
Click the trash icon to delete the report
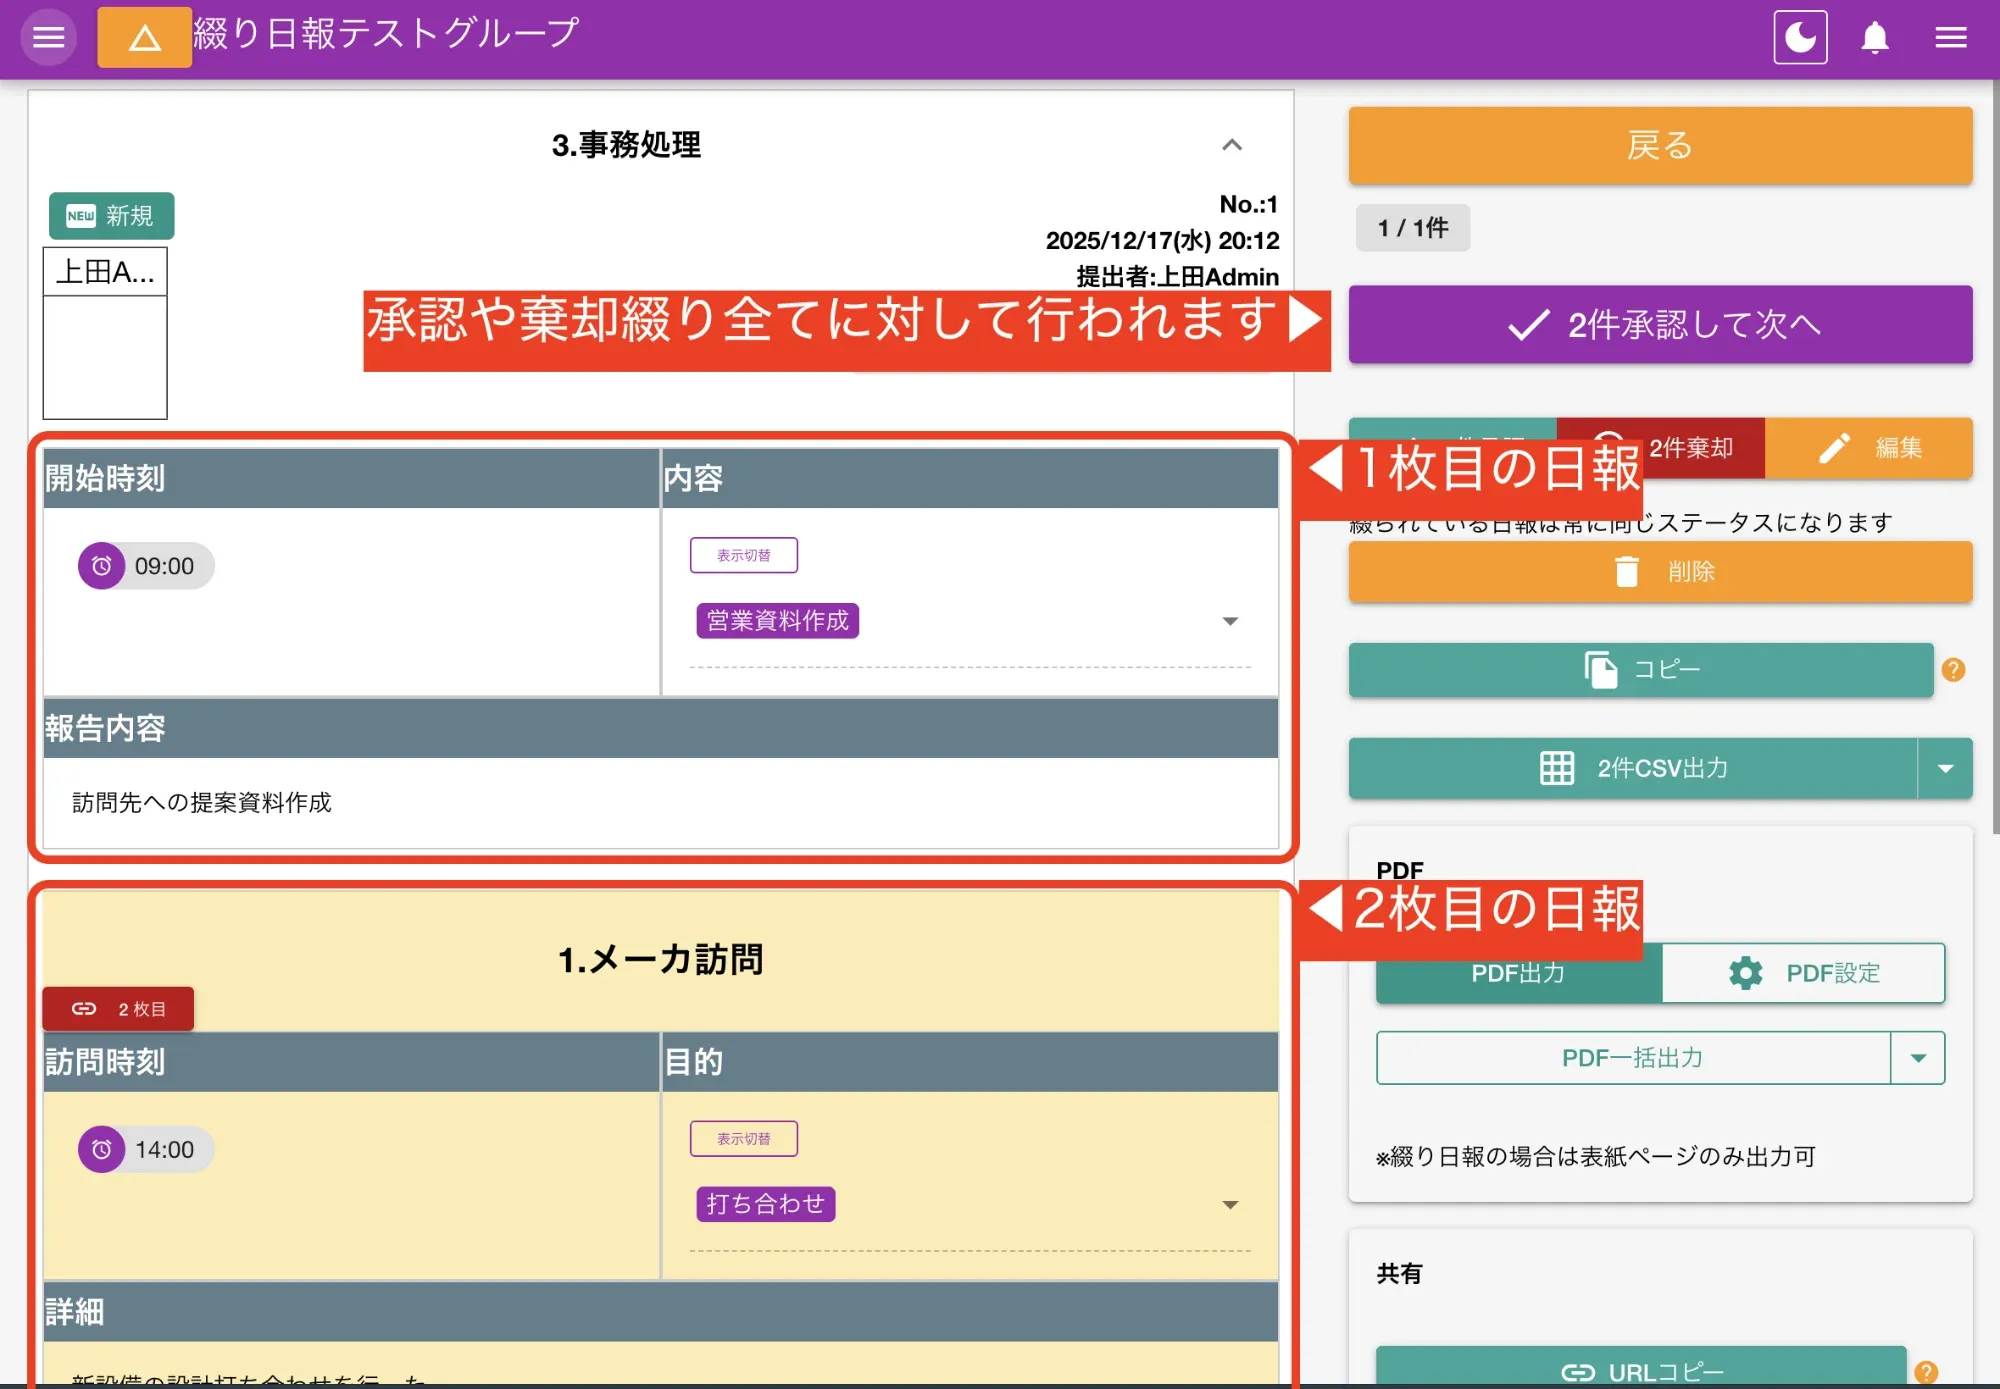(1628, 571)
